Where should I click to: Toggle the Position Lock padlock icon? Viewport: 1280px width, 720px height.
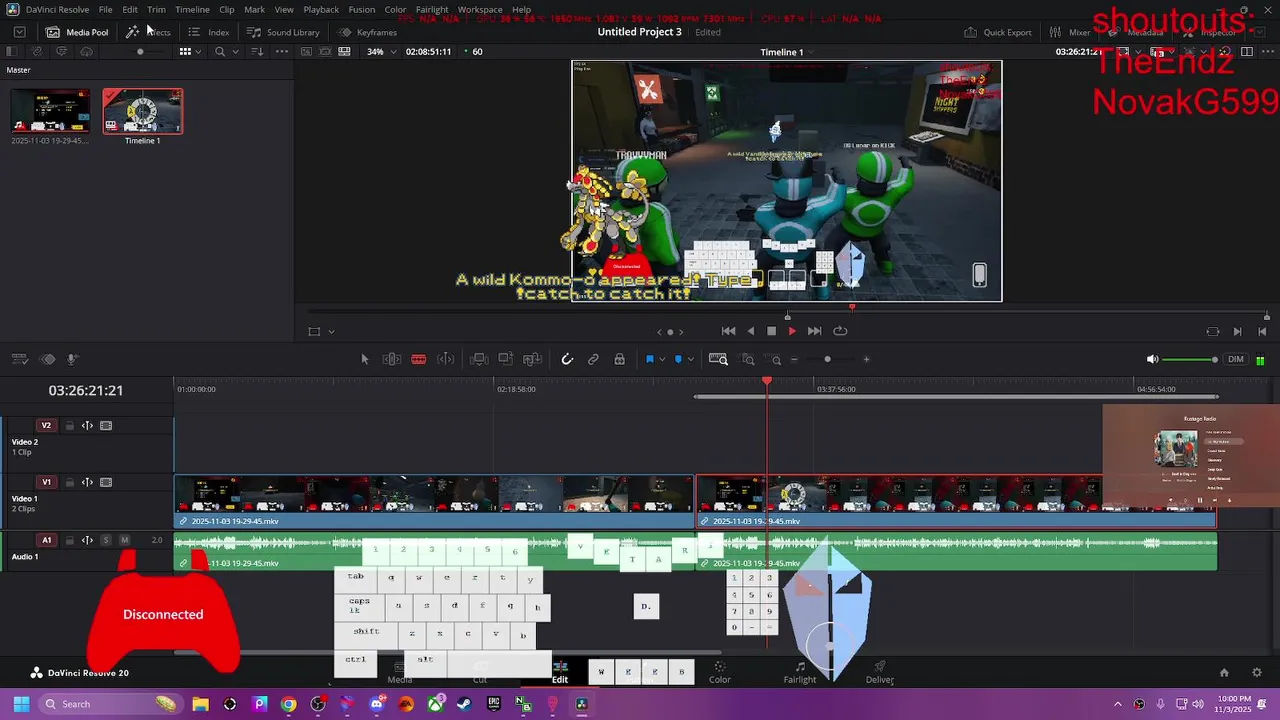[x=619, y=359]
